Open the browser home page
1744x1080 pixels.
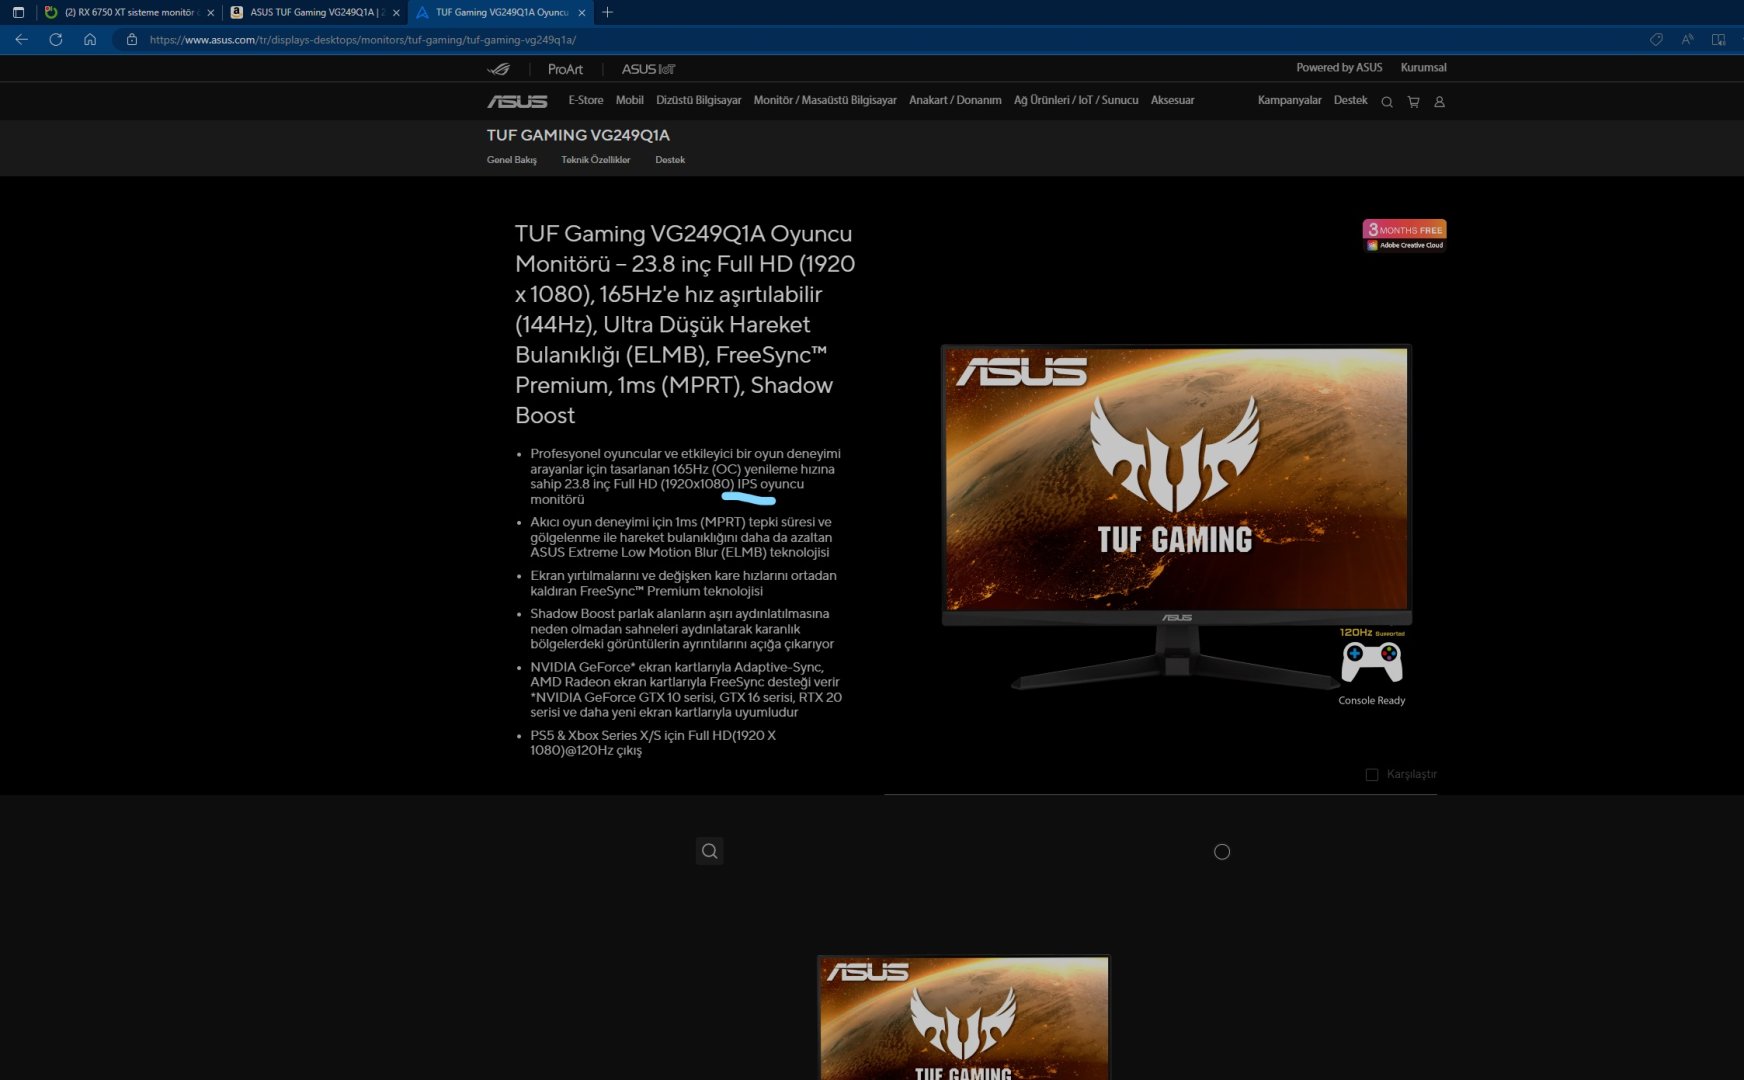[90, 40]
